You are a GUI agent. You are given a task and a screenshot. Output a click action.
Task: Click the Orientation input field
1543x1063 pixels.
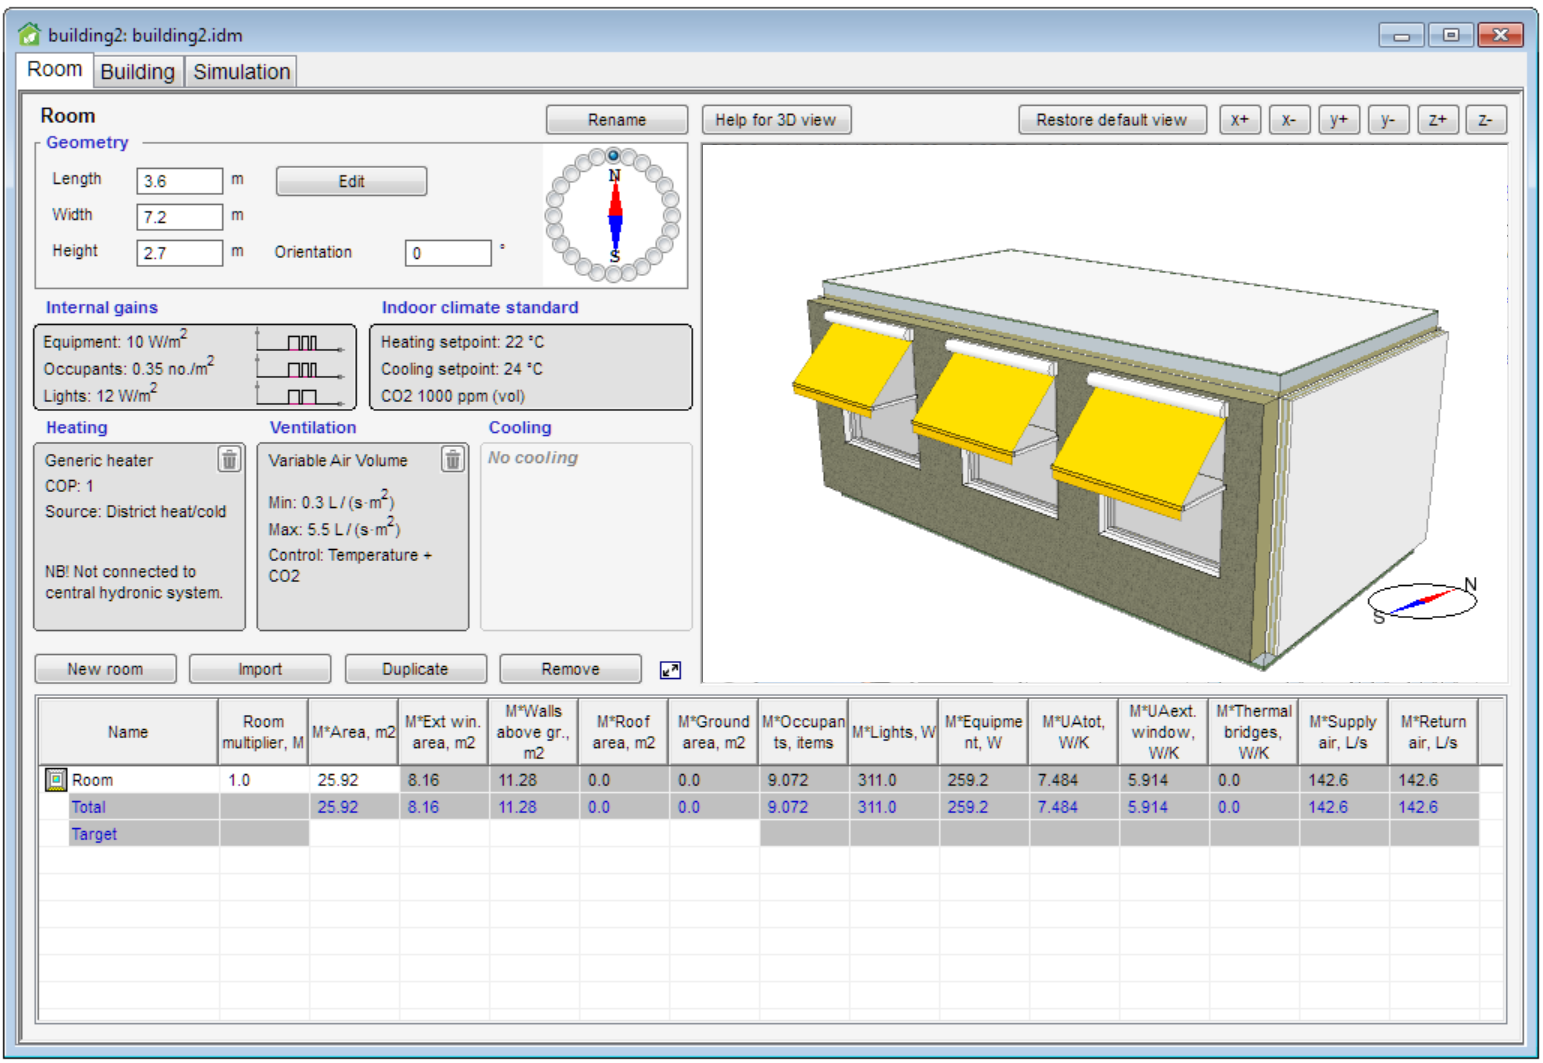tap(447, 253)
